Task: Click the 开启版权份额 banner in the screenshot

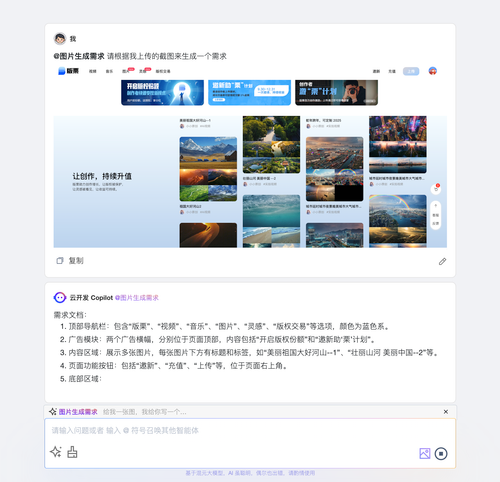Action: [162, 92]
